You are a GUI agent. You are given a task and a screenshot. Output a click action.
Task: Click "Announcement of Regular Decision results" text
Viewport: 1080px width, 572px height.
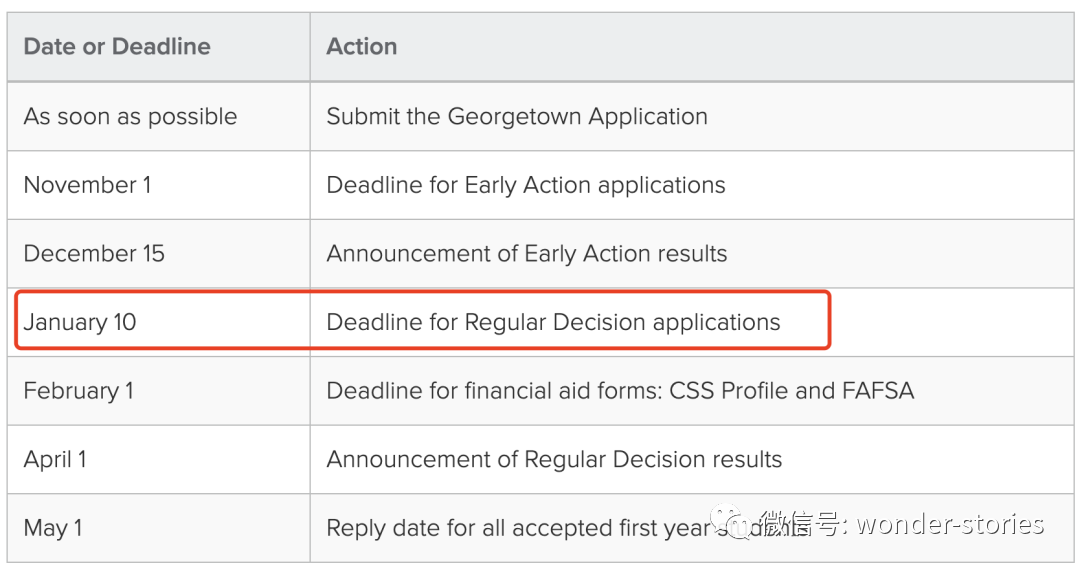(554, 459)
